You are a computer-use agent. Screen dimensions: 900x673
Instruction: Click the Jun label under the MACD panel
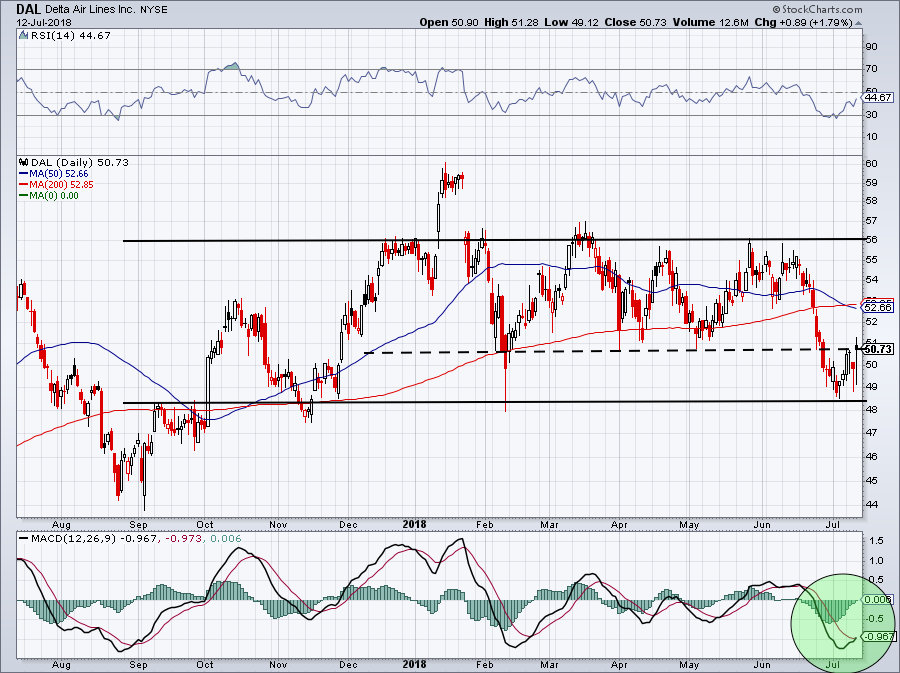pyautogui.click(x=762, y=664)
